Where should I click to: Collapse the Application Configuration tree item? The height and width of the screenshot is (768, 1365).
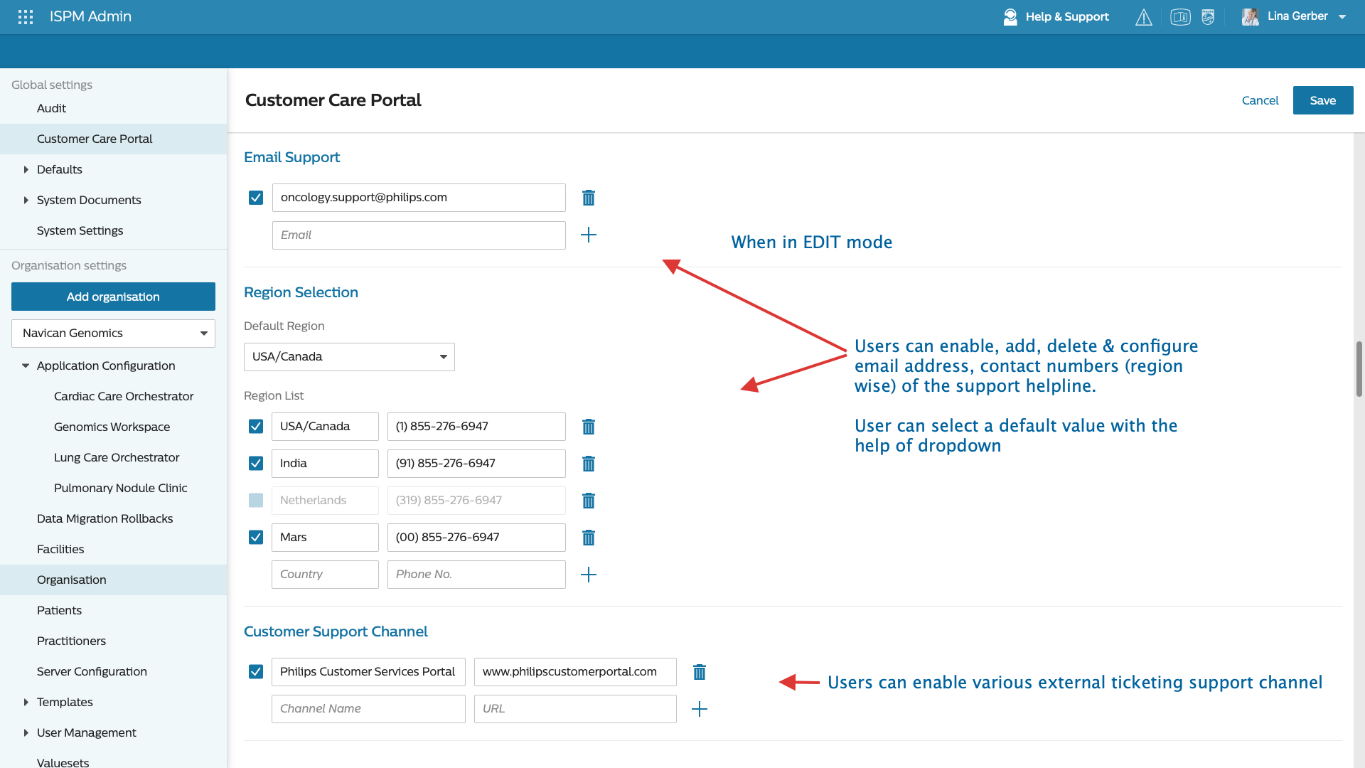click(26, 366)
